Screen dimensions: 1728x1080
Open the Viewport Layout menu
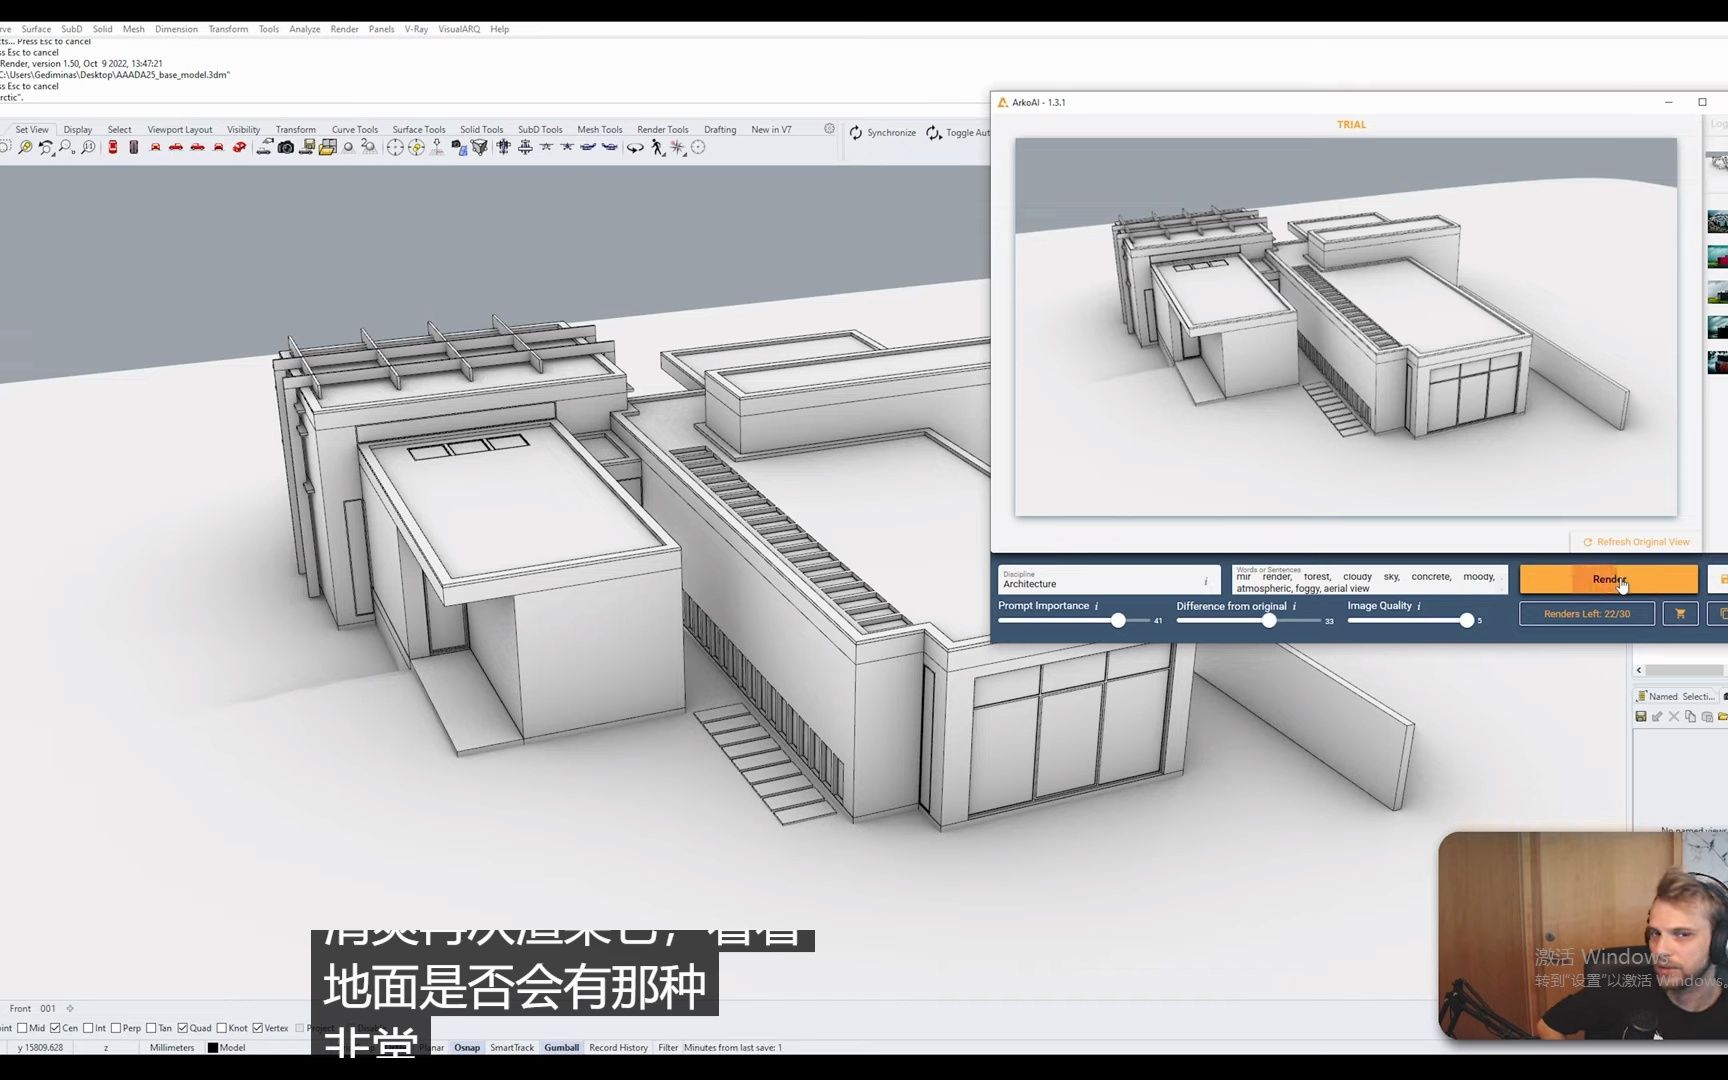click(179, 129)
